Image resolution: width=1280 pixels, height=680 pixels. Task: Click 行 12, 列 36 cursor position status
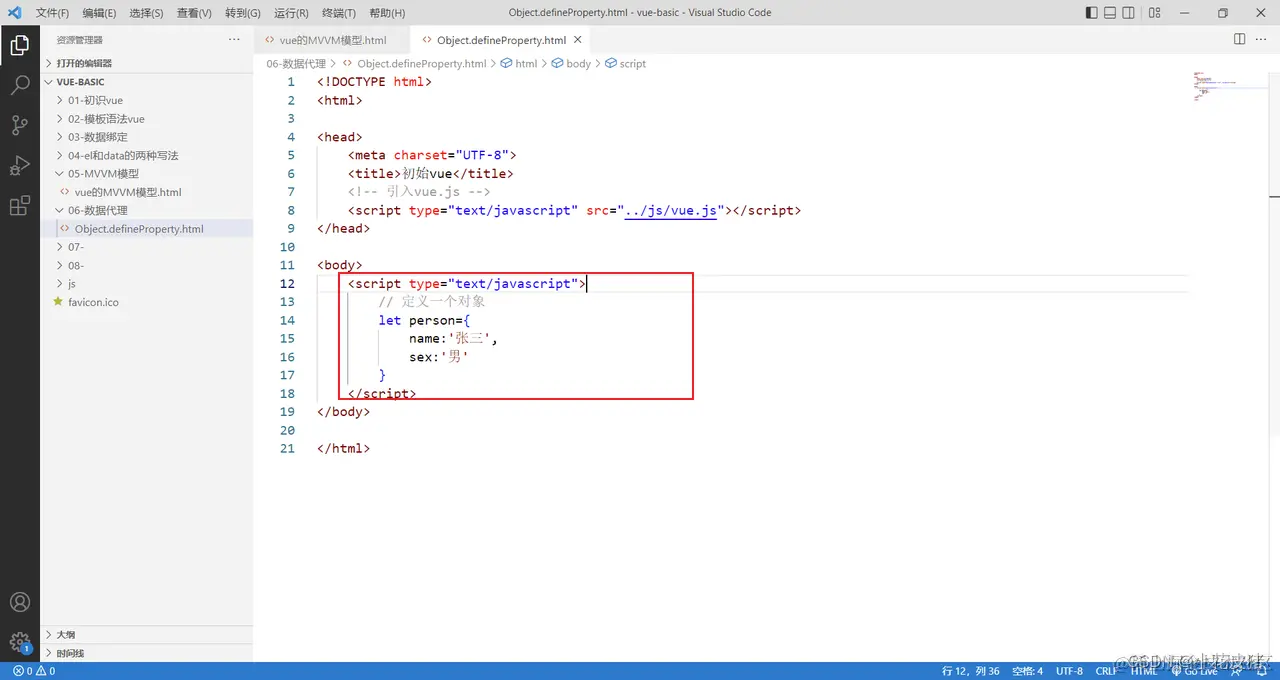(971, 671)
